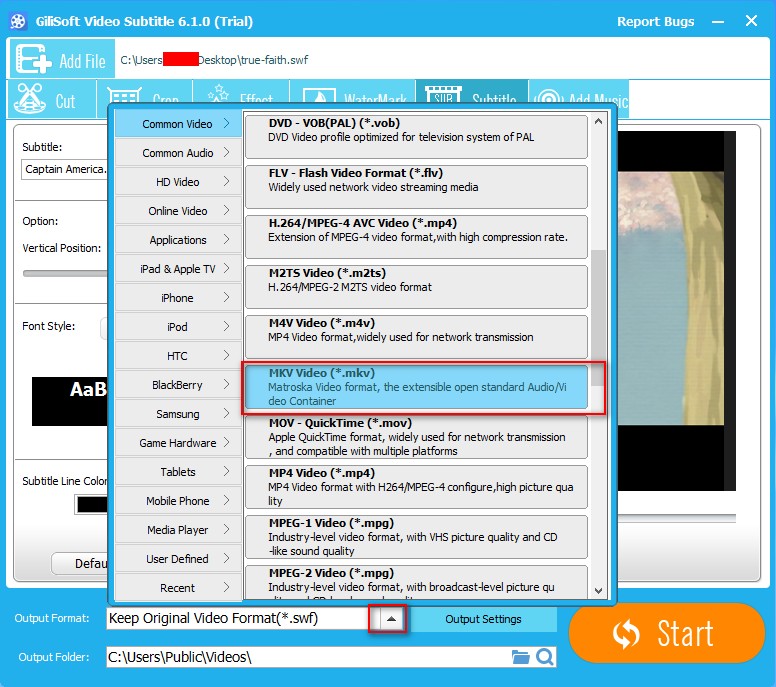Open the Add Music tool
Image resolution: width=776 pixels, height=687 pixels.
pyautogui.click(x=579, y=93)
